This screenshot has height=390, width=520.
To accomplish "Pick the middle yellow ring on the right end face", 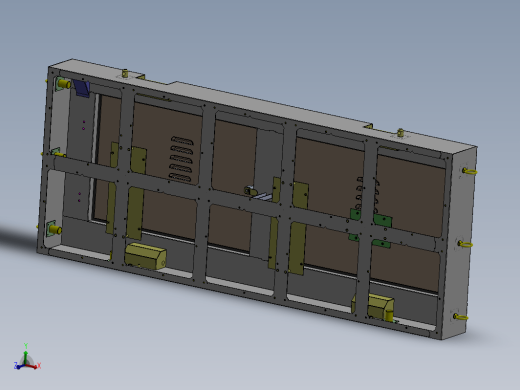I will pyautogui.click(x=465, y=244).
